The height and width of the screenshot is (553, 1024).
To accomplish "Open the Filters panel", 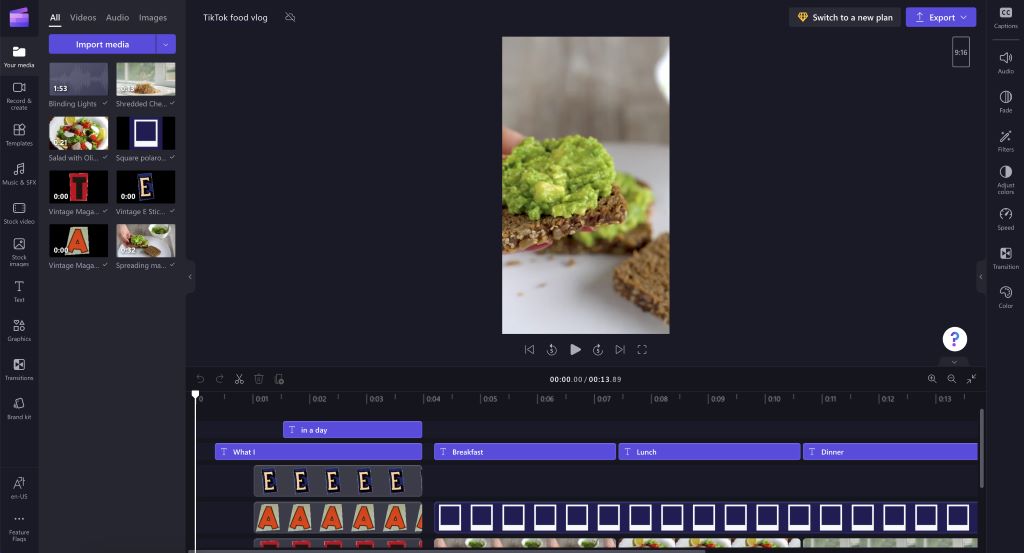I will tap(1006, 141).
